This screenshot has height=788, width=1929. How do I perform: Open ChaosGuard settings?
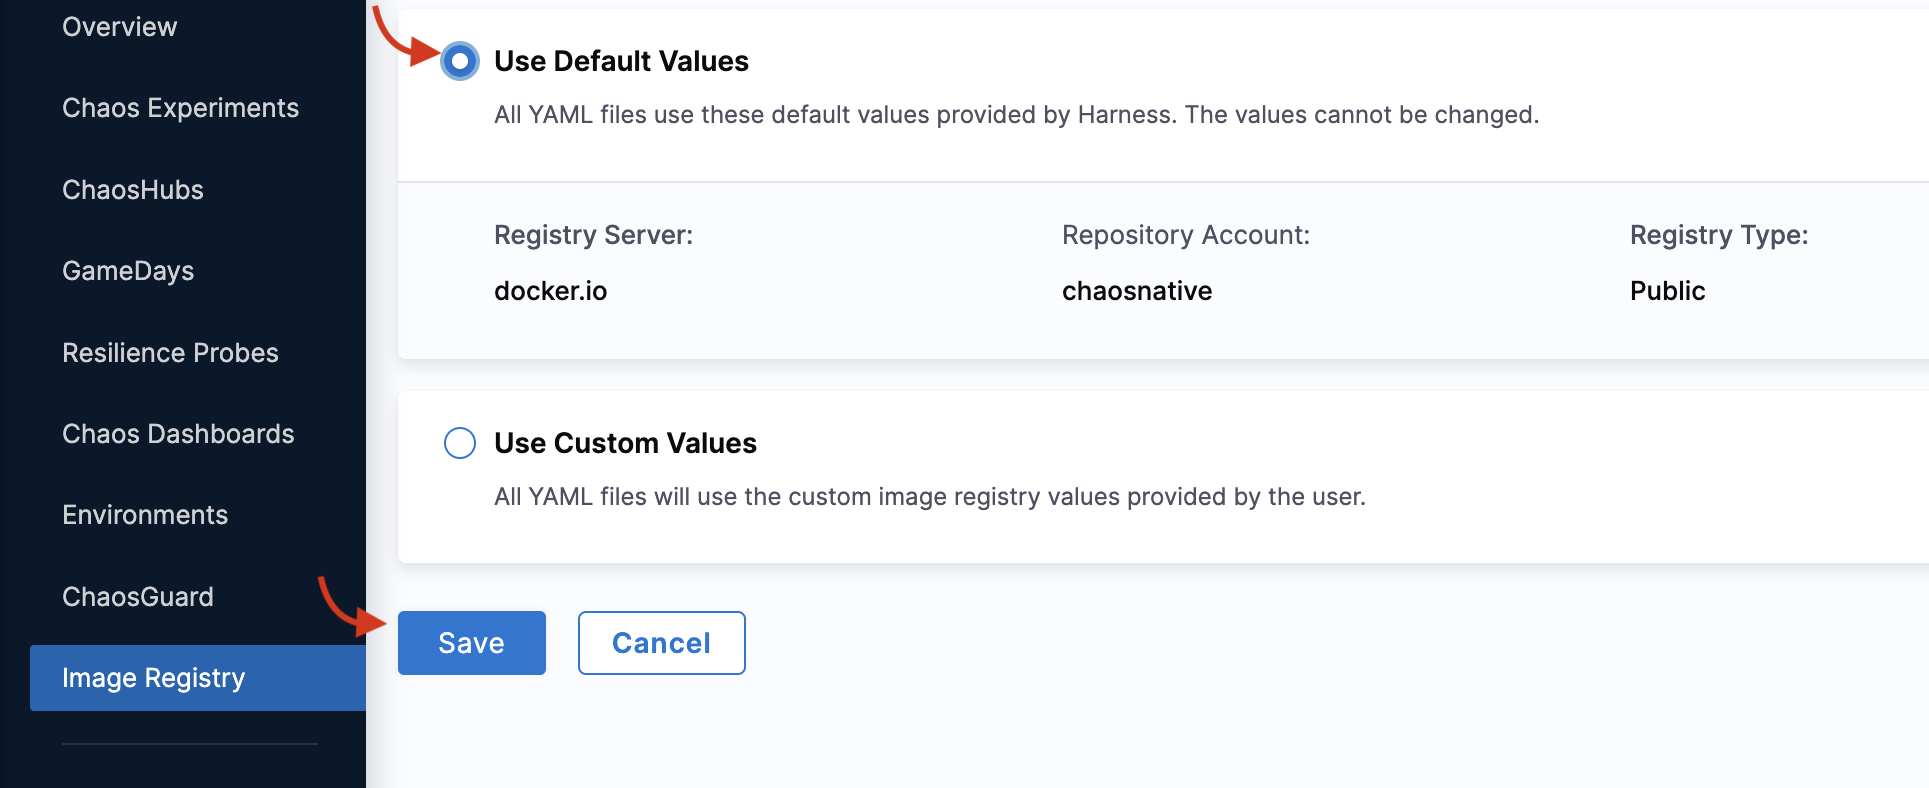point(137,597)
